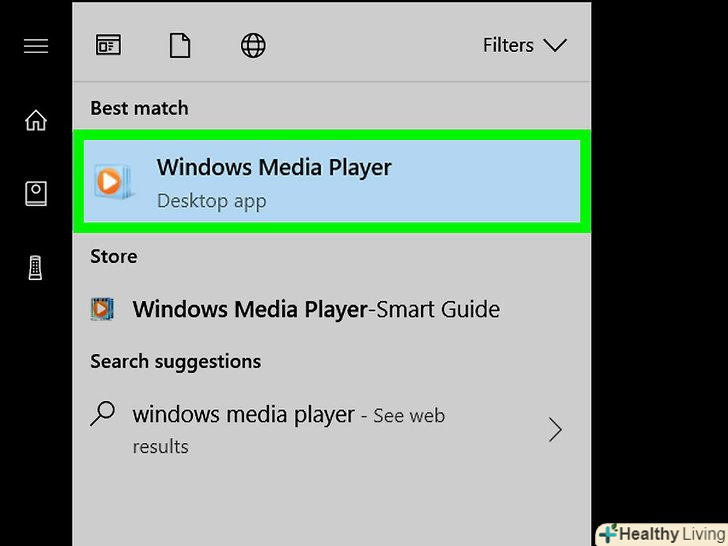The width and height of the screenshot is (728, 546).
Task: Go to the Home icon in the sidebar
Action: click(x=36, y=120)
